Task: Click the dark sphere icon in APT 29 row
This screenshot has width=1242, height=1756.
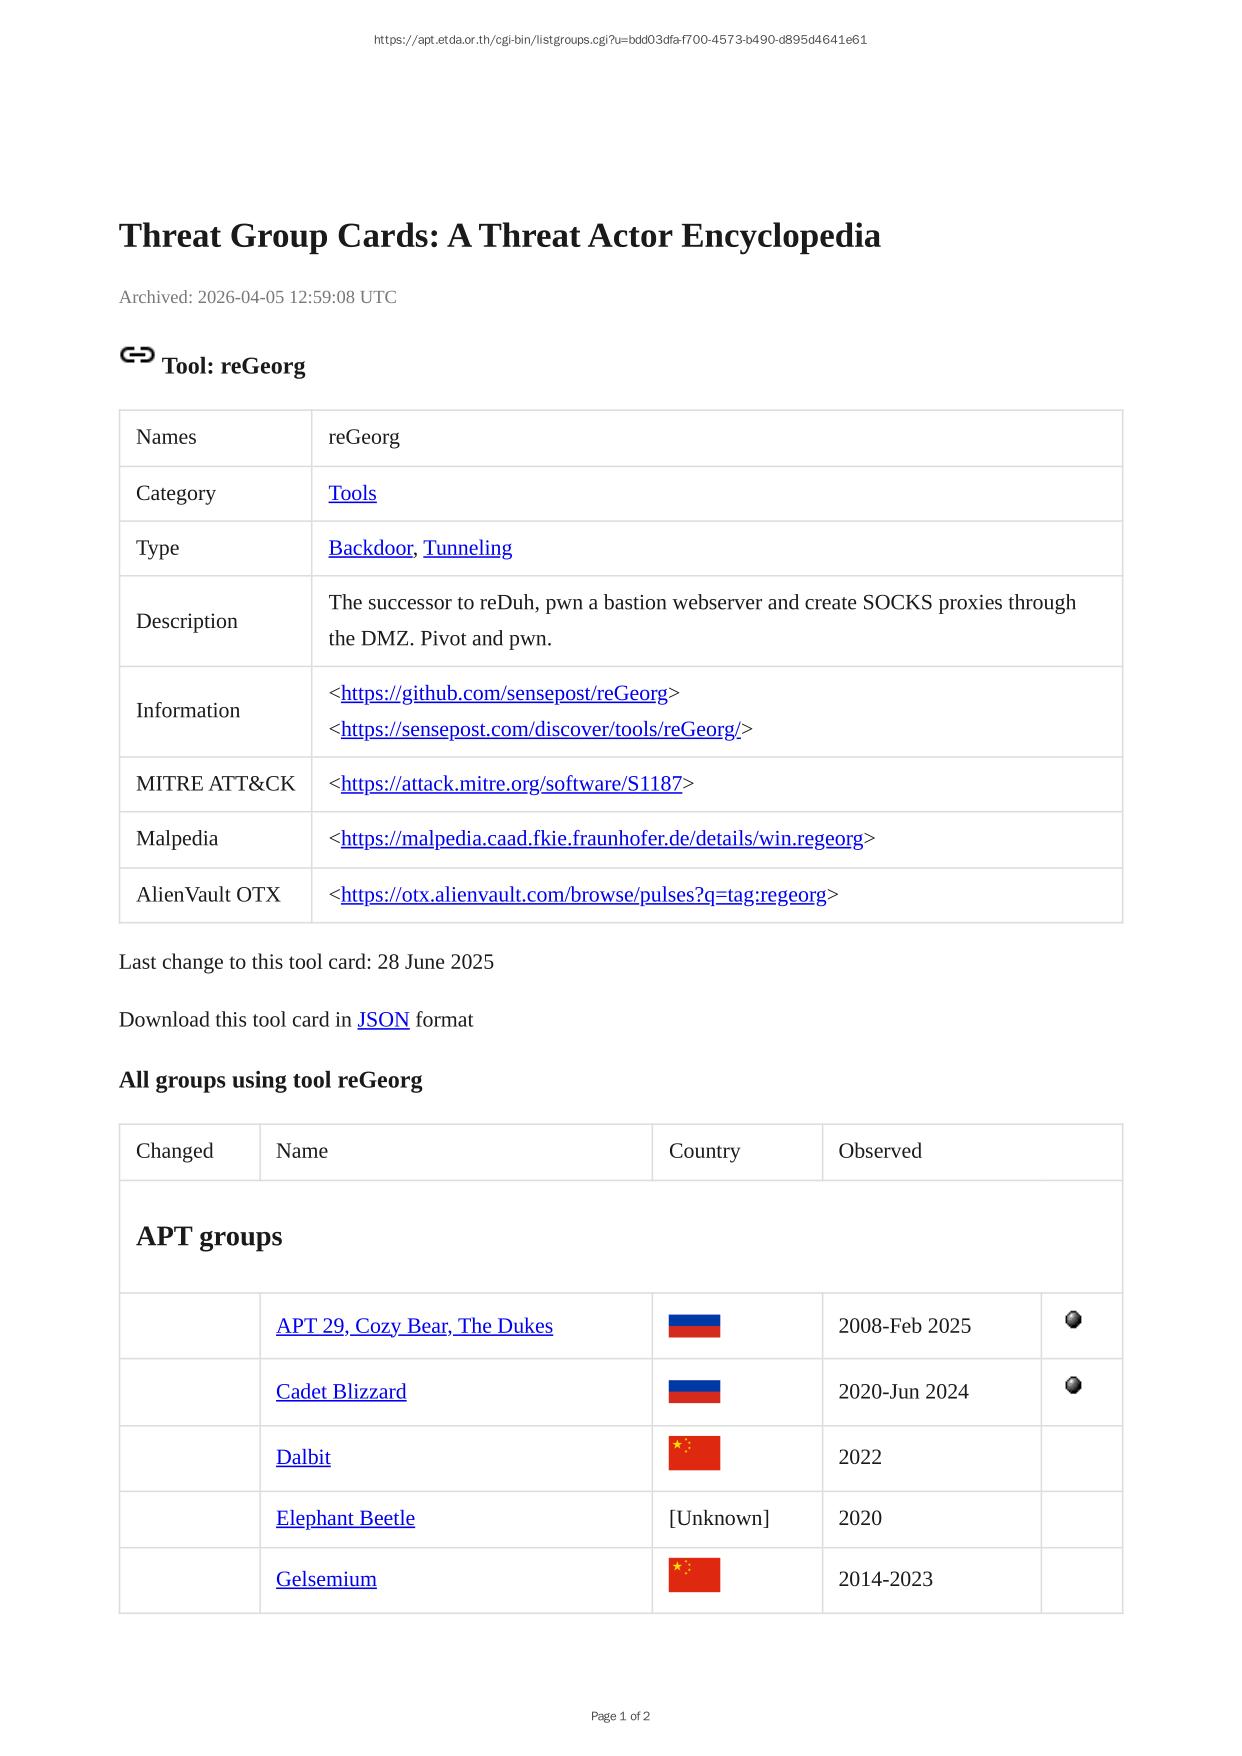Action: coord(1073,1320)
